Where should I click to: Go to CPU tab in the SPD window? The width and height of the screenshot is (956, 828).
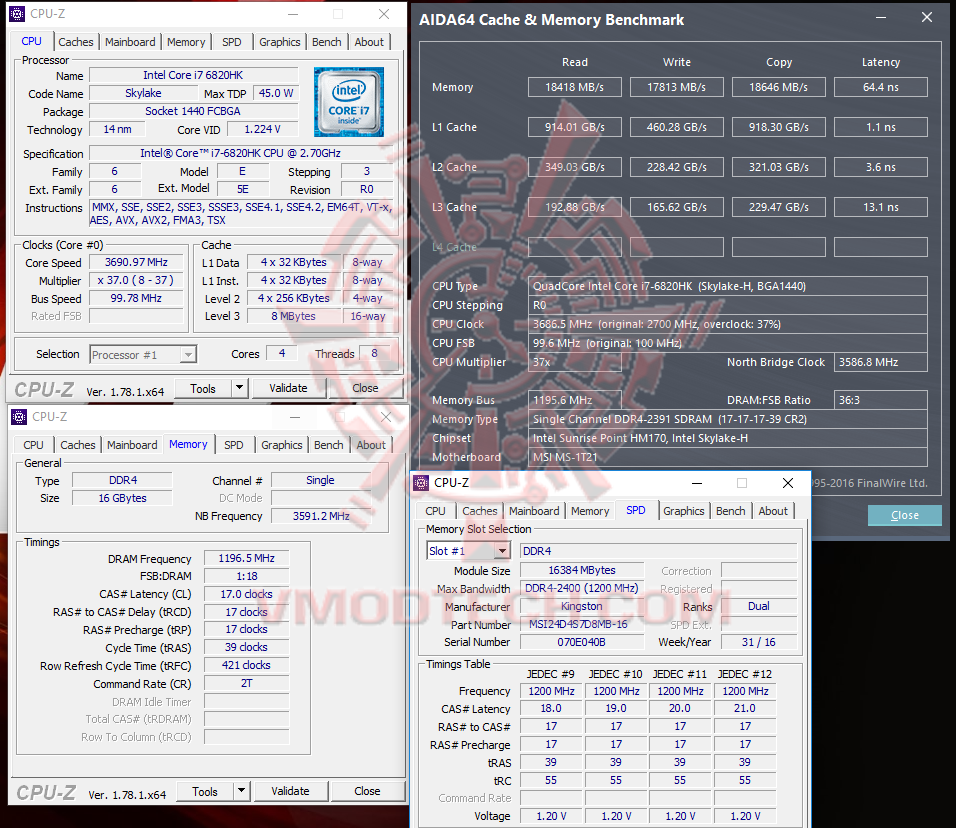435,511
